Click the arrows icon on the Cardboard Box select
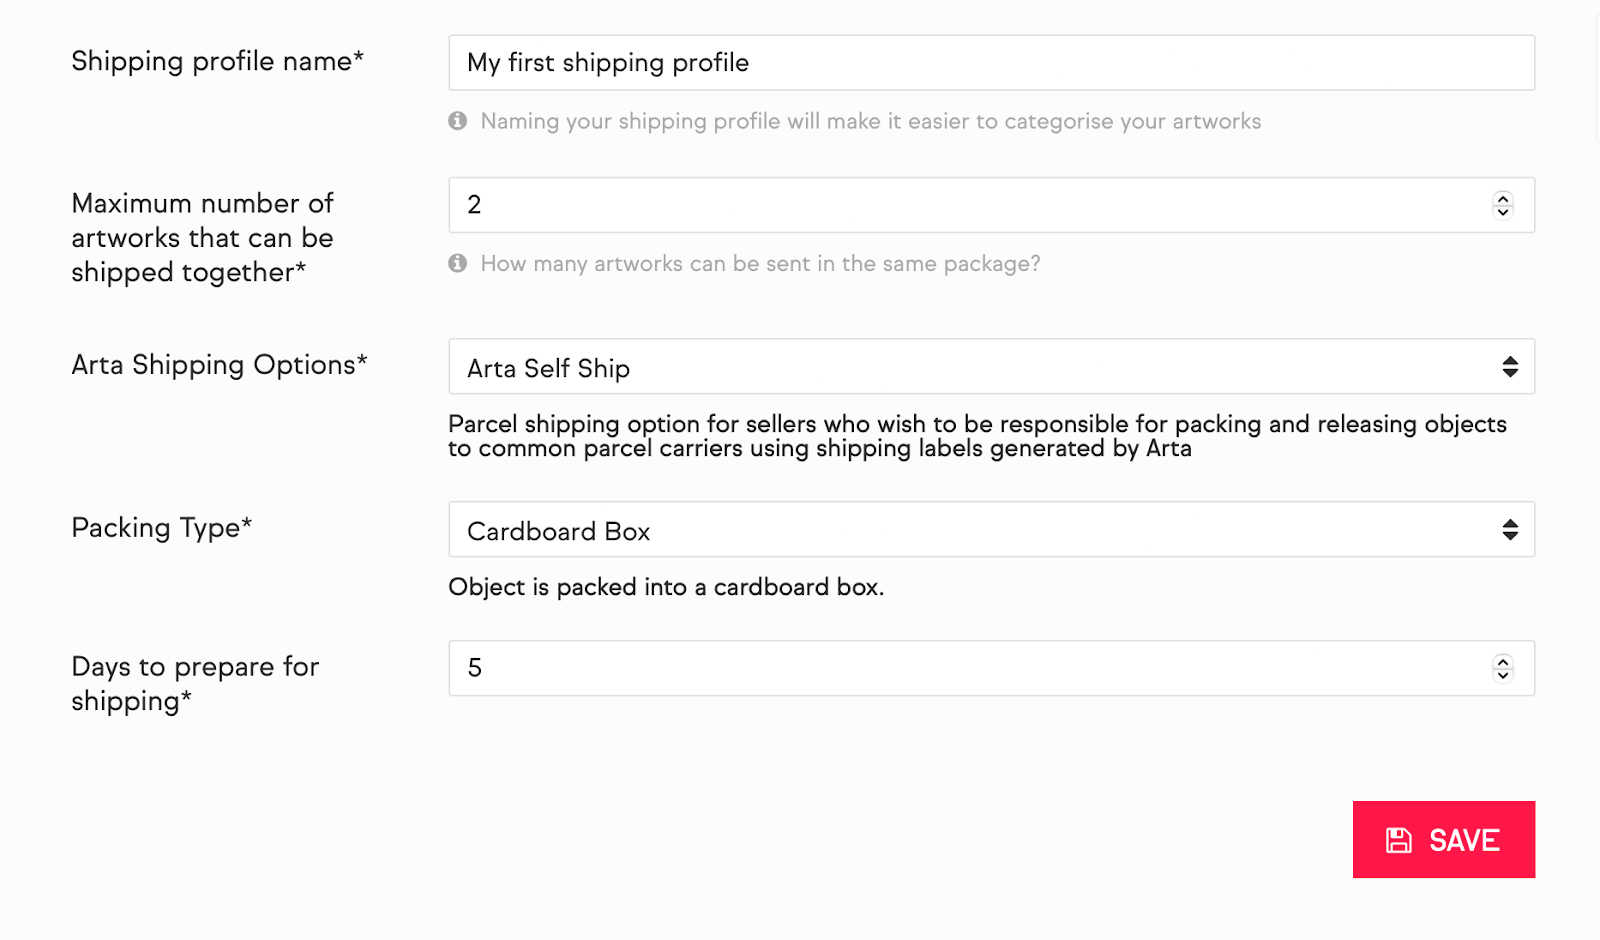Screen dimensions: 1600x940 pos(1510,530)
